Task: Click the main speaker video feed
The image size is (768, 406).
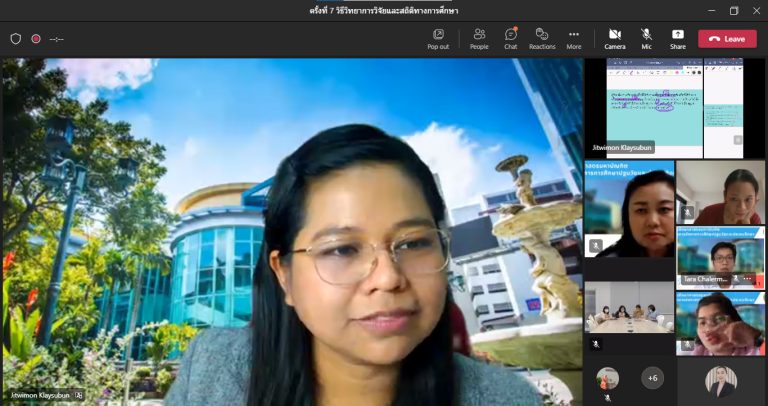Action: [292, 230]
